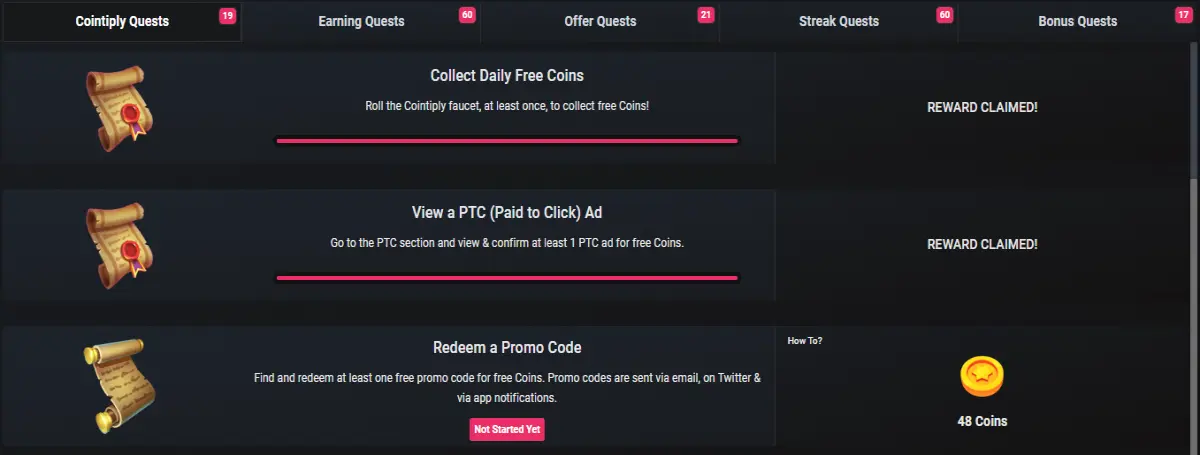Select the Cointiply Quests tab
This screenshot has width=1200, height=455.
coord(122,21)
